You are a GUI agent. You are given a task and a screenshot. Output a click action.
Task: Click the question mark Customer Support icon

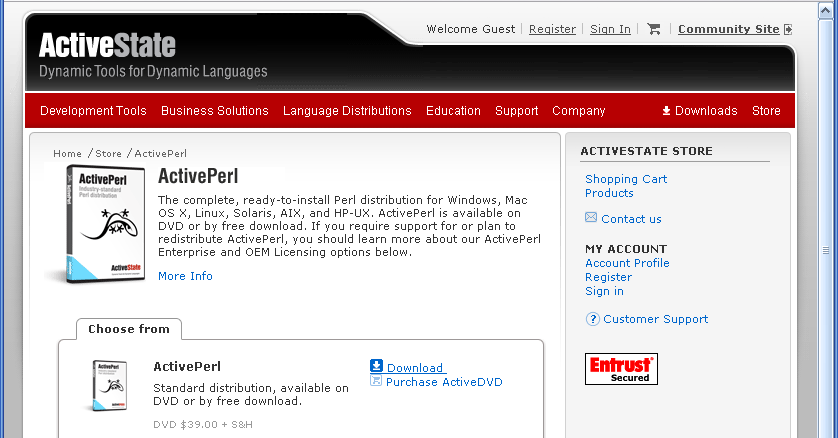[x=593, y=319]
